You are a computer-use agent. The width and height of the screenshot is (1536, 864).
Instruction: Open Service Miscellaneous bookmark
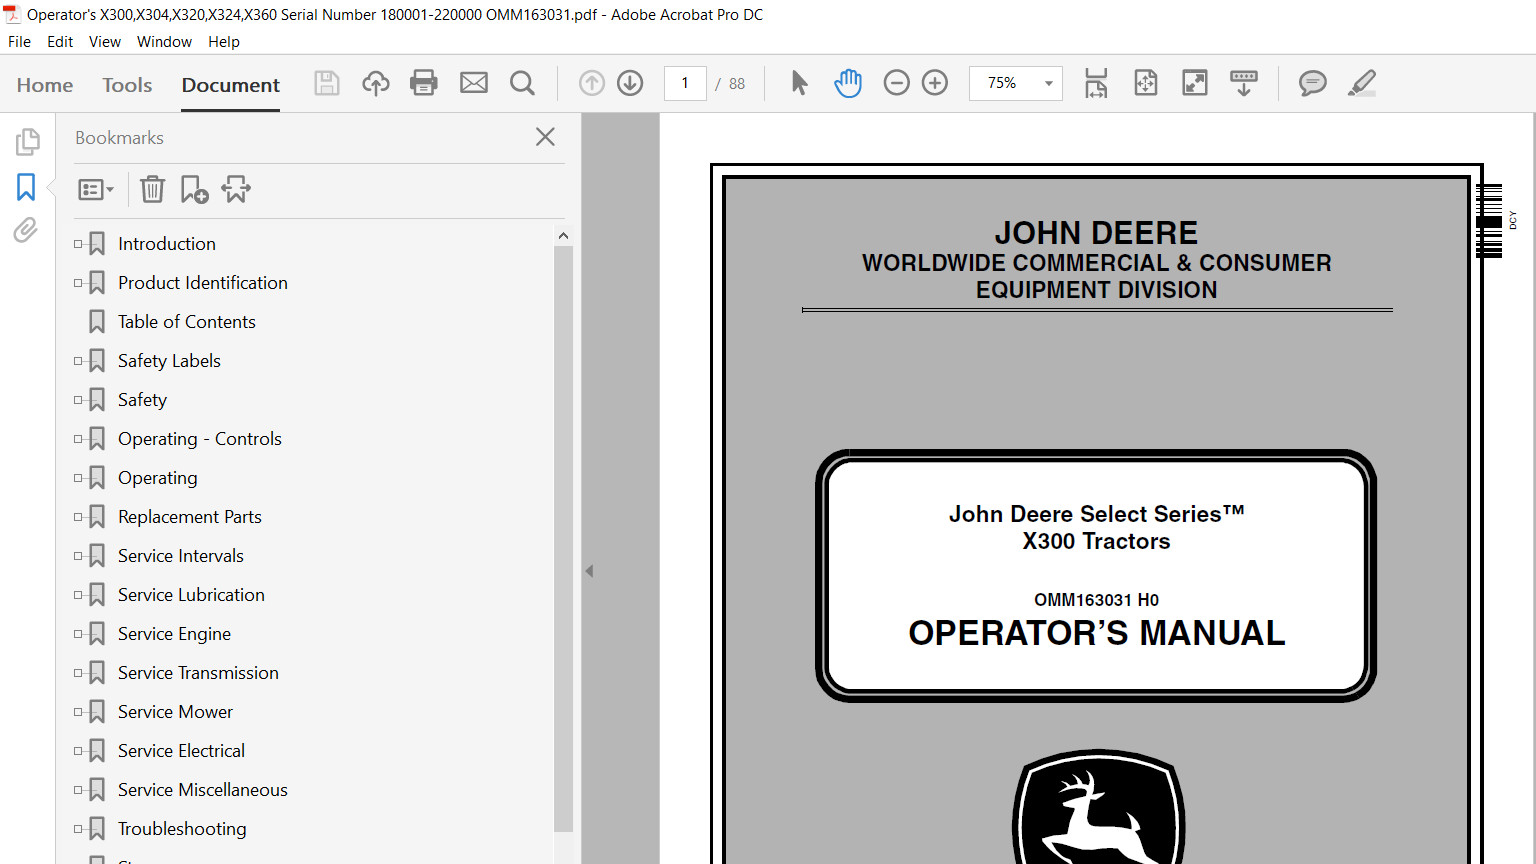click(202, 790)
